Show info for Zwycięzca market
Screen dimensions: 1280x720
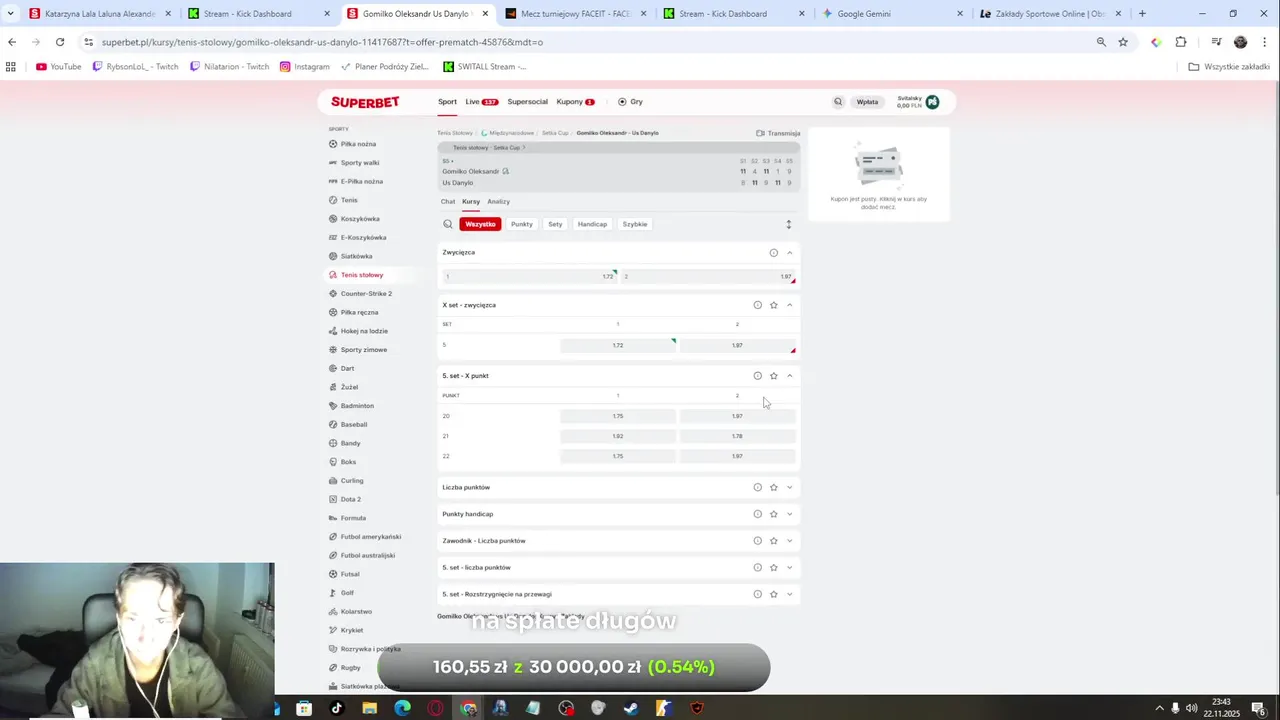(x=773, y=253)
